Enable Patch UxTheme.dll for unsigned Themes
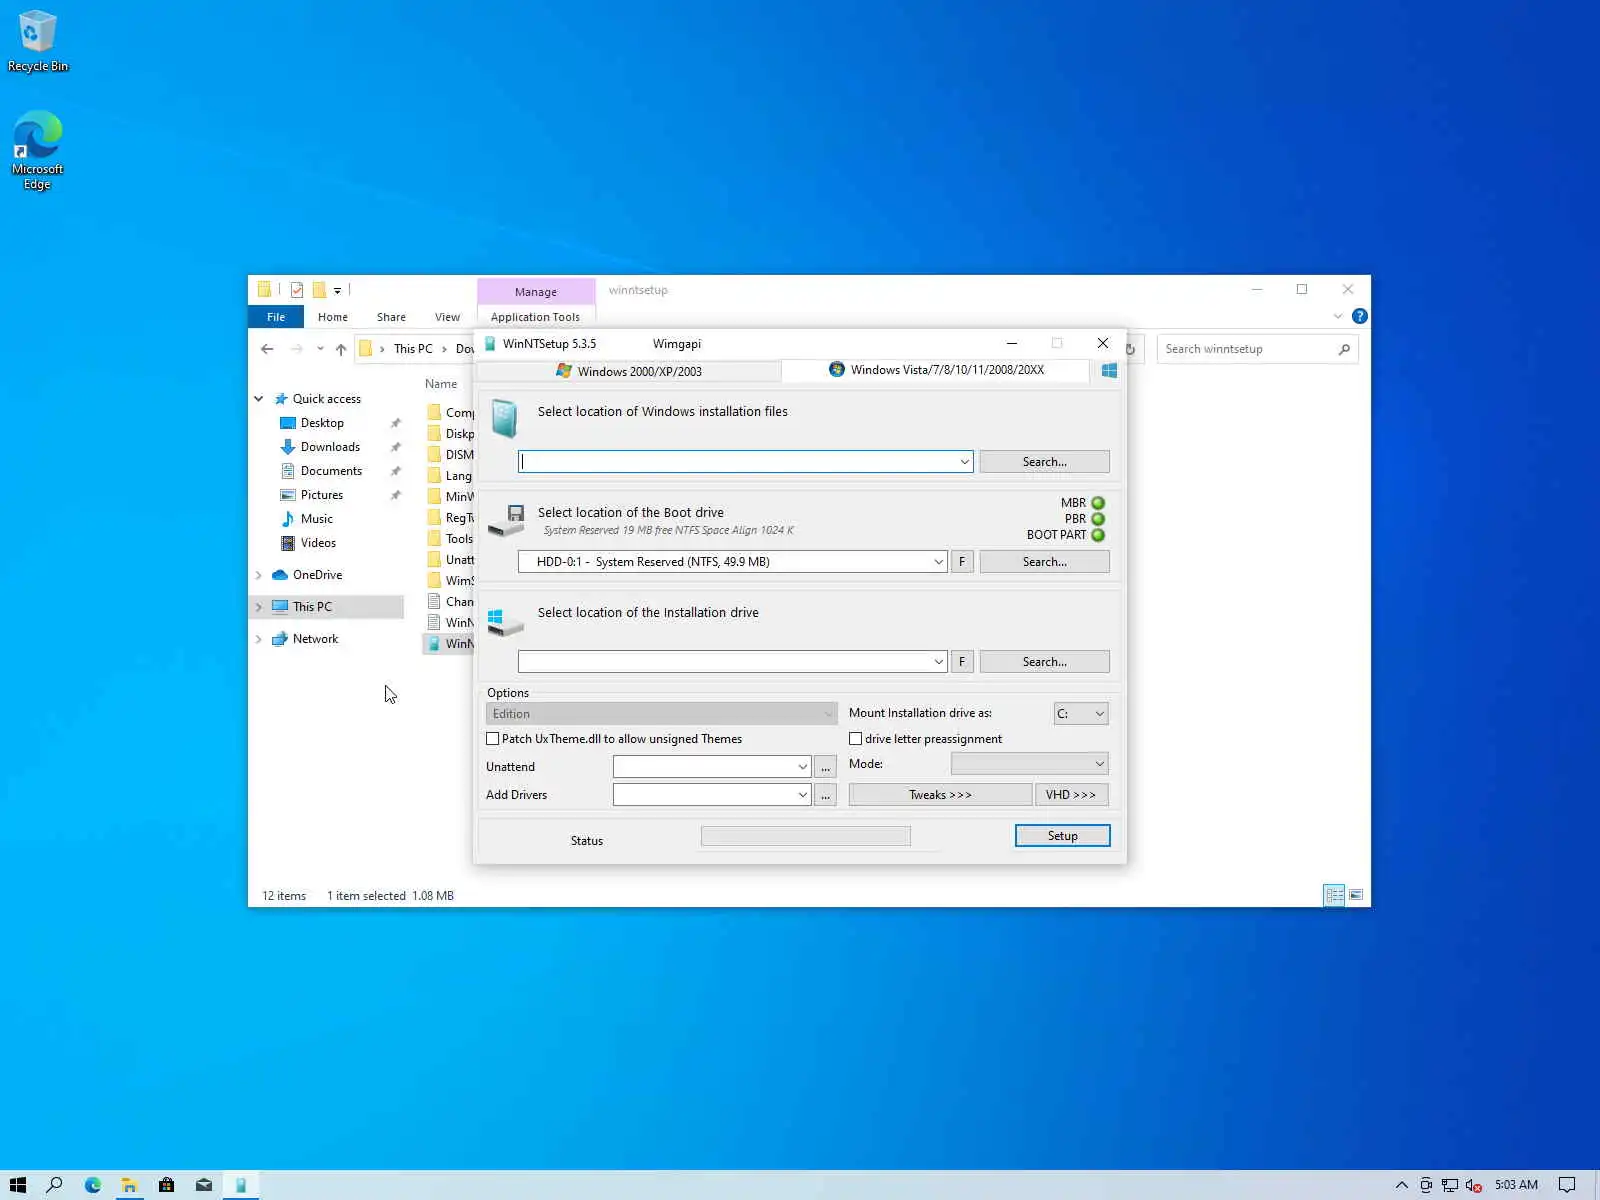The image size is (1600, 1200). tap(493, 739)
